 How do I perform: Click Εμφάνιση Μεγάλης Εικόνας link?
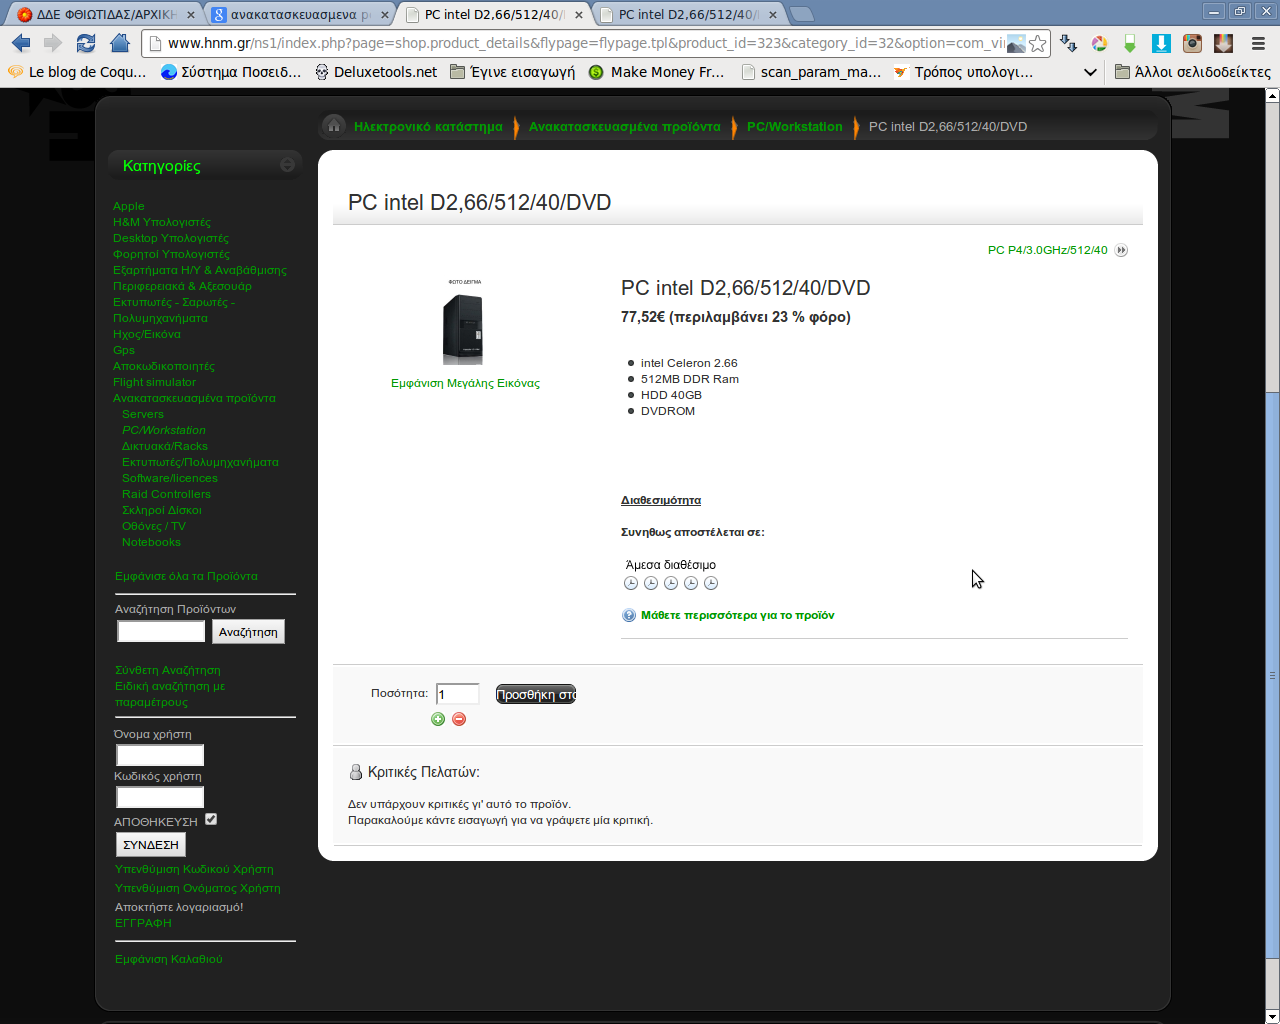coord(465,383)
